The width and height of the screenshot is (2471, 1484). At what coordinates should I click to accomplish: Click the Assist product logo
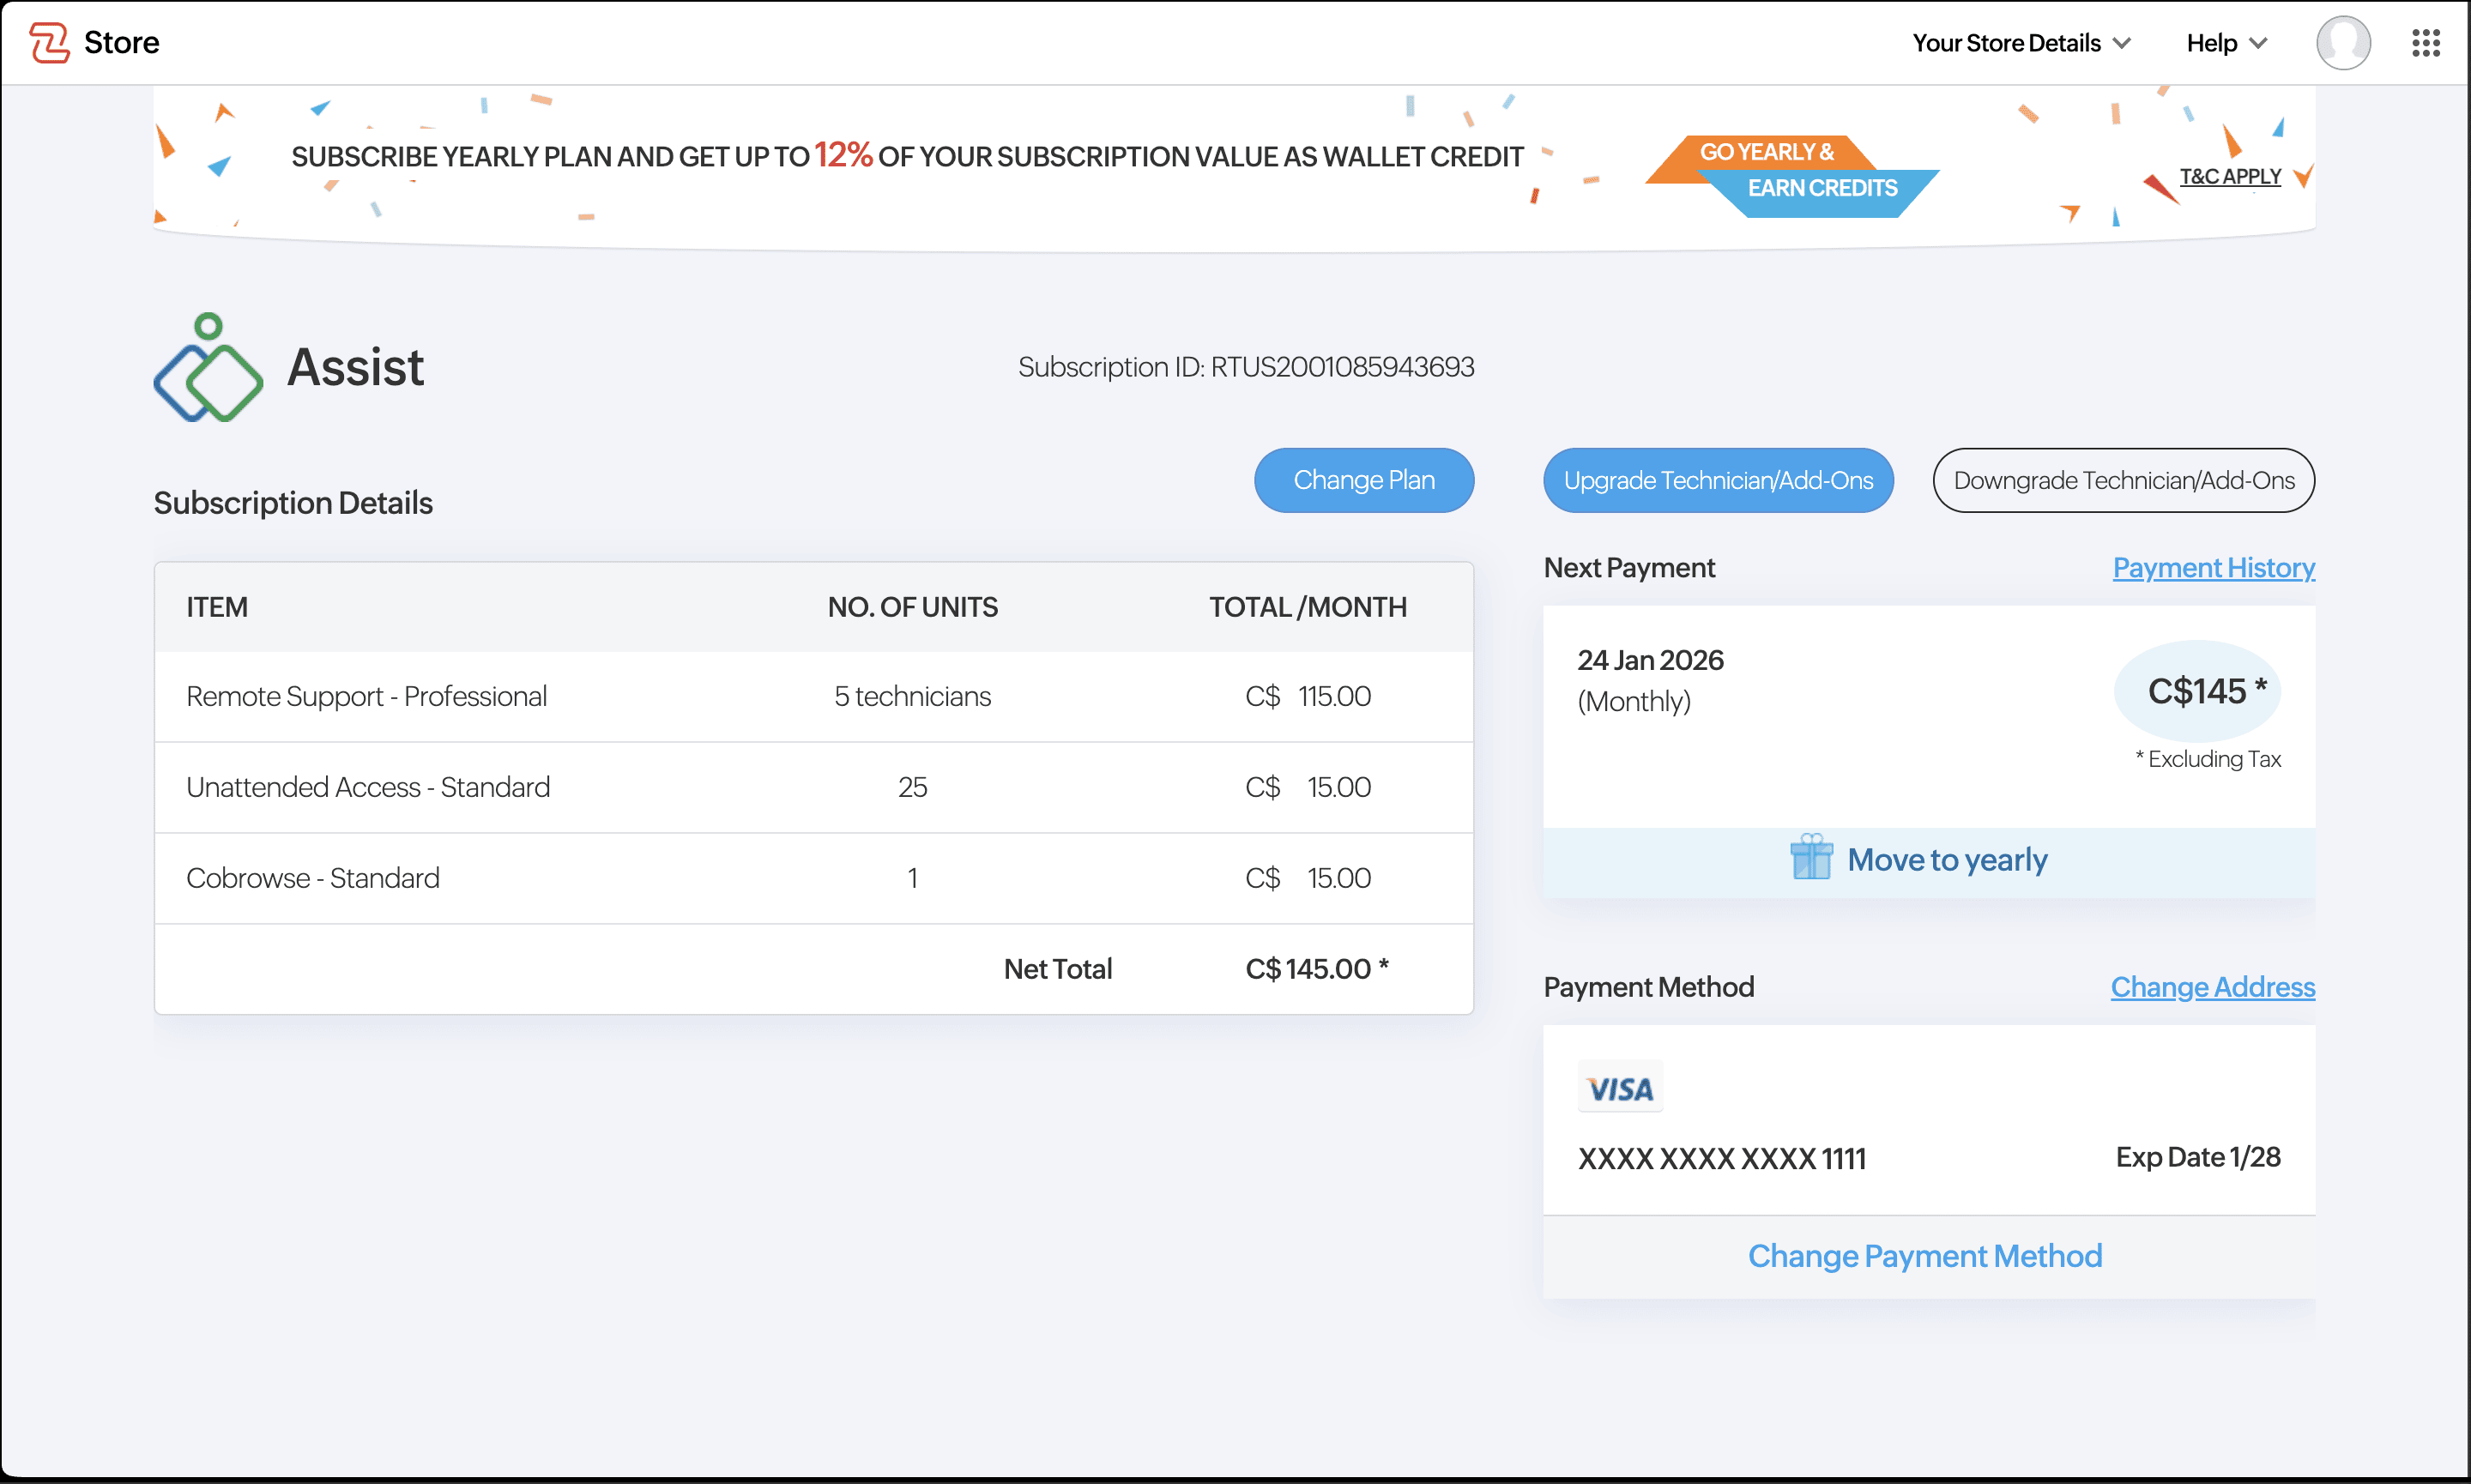tap(208, 367)
